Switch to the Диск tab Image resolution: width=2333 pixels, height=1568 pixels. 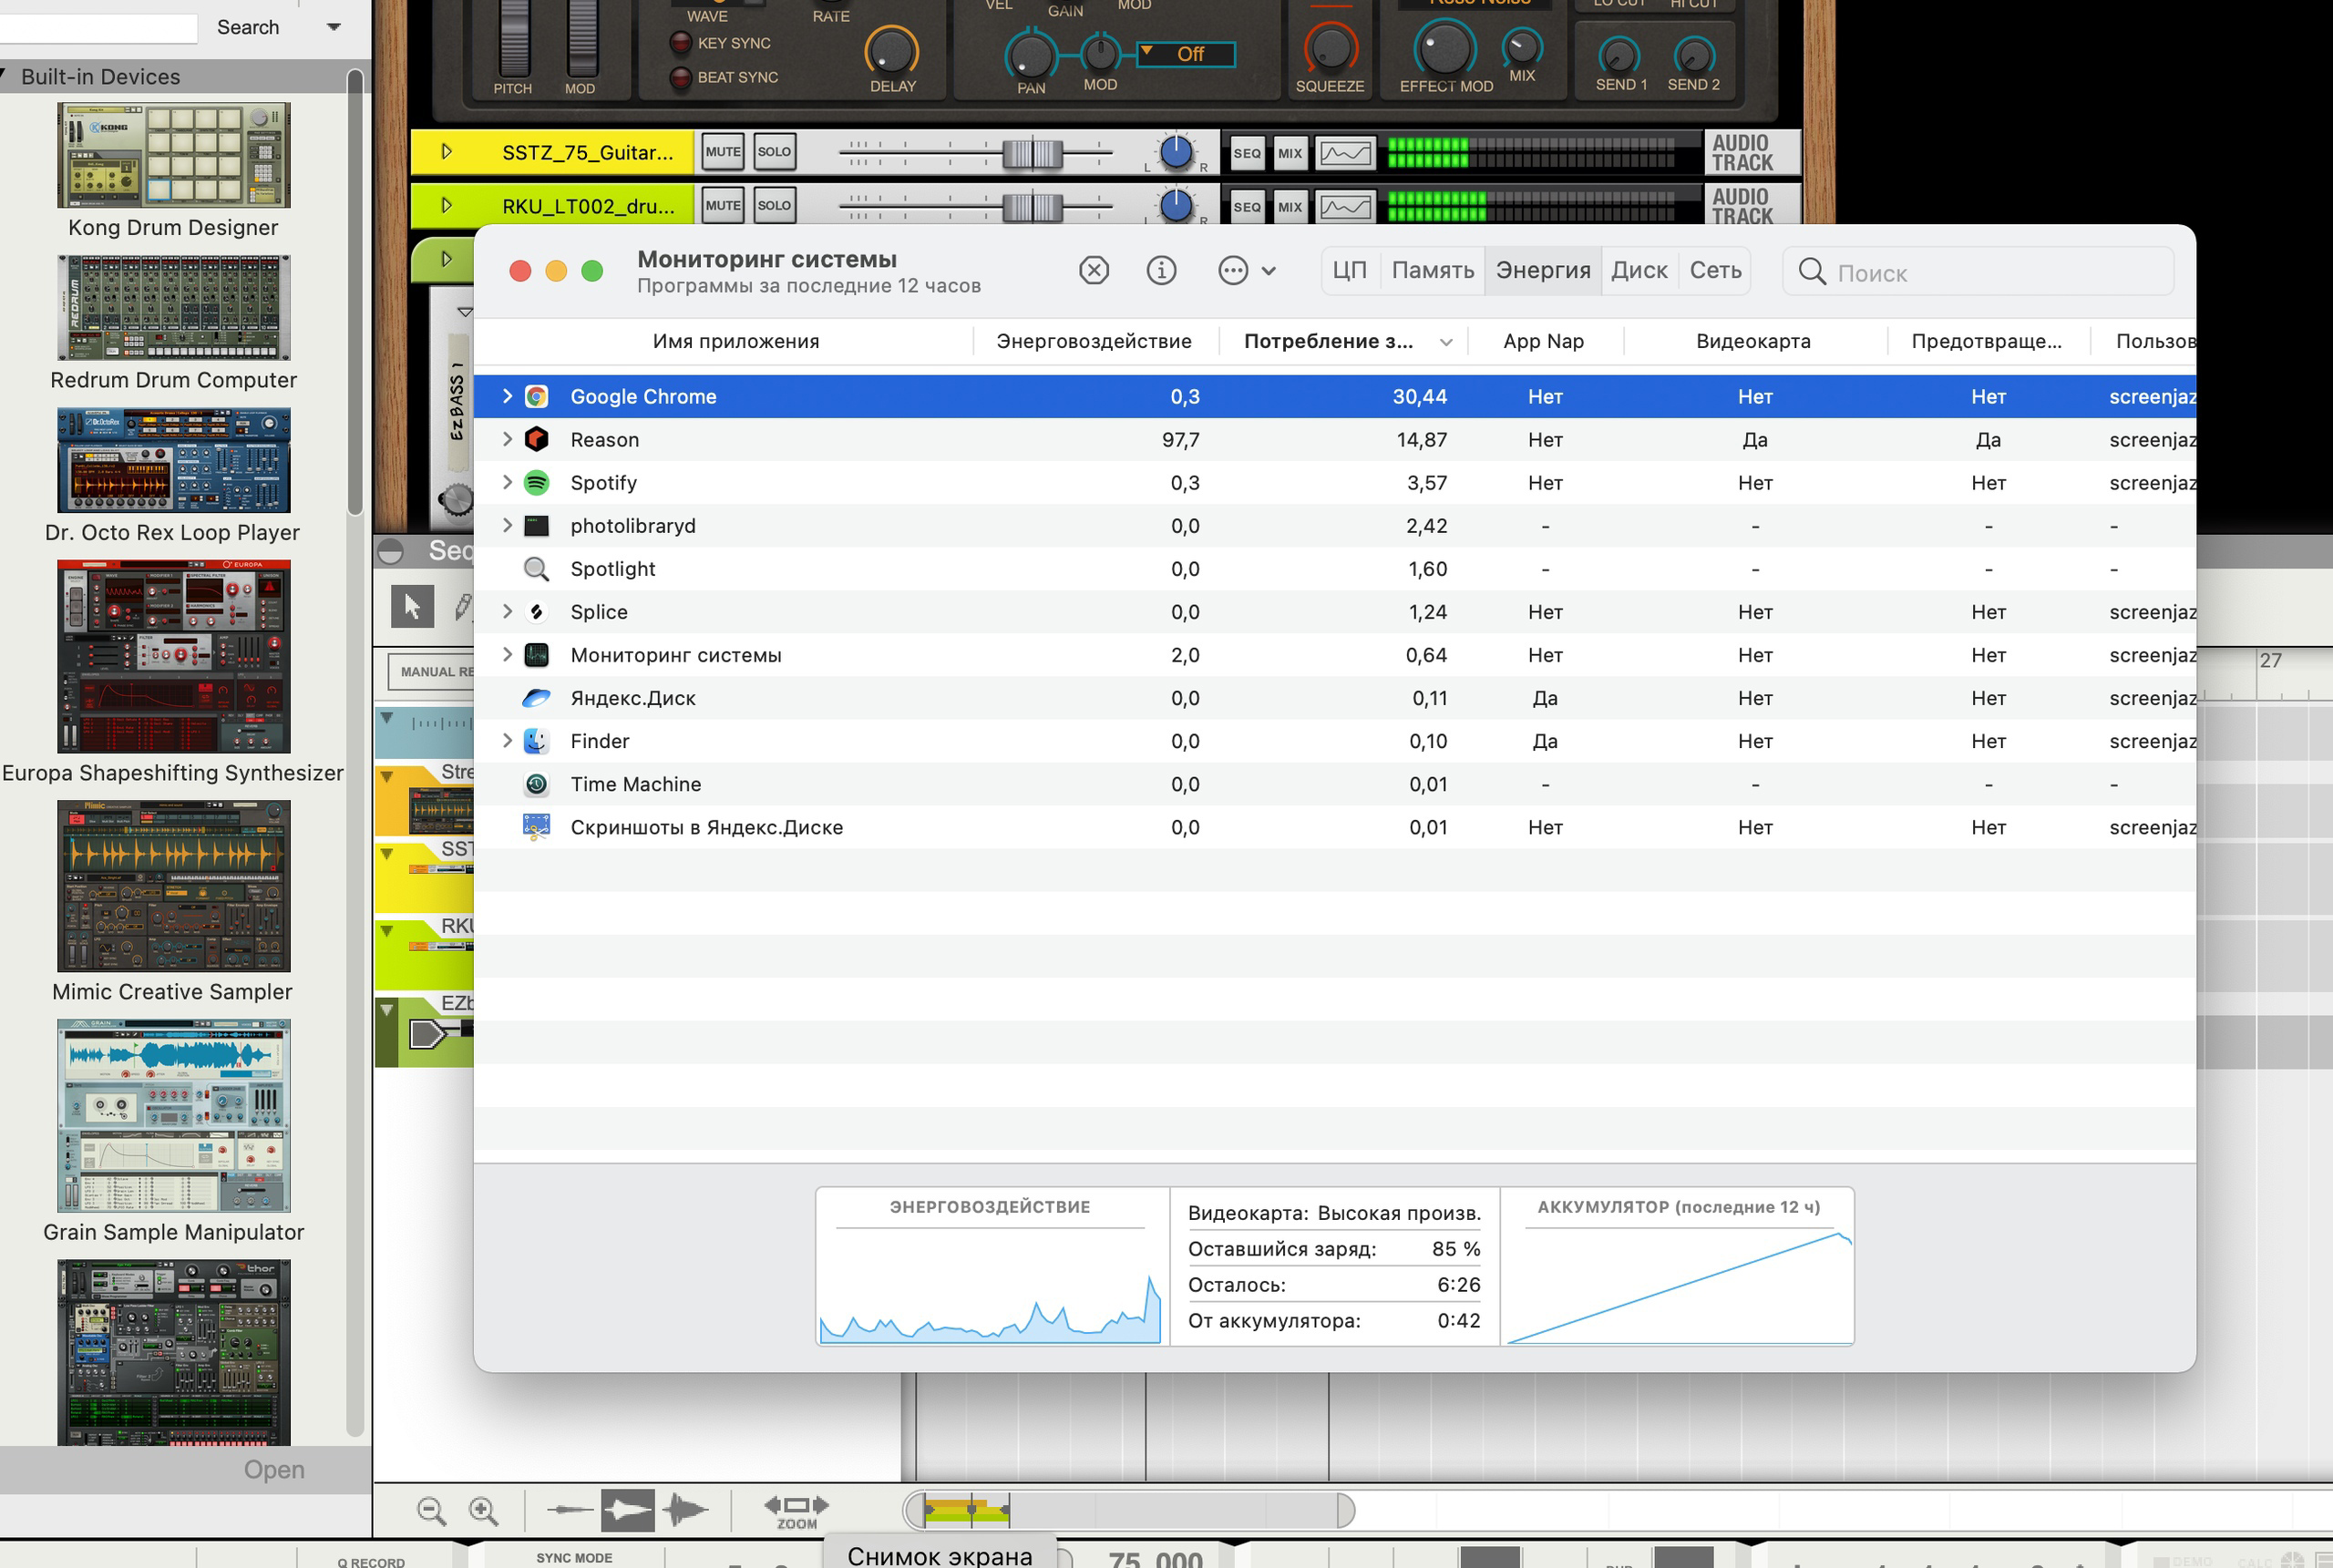[1638, 270]
